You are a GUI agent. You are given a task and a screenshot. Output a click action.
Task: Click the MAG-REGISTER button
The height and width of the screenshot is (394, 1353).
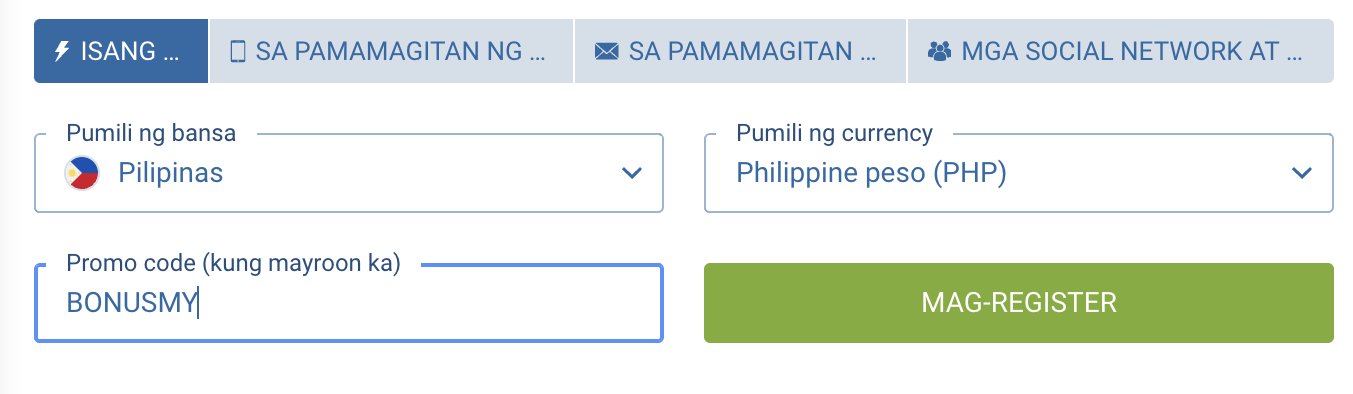click(1019, 303)
